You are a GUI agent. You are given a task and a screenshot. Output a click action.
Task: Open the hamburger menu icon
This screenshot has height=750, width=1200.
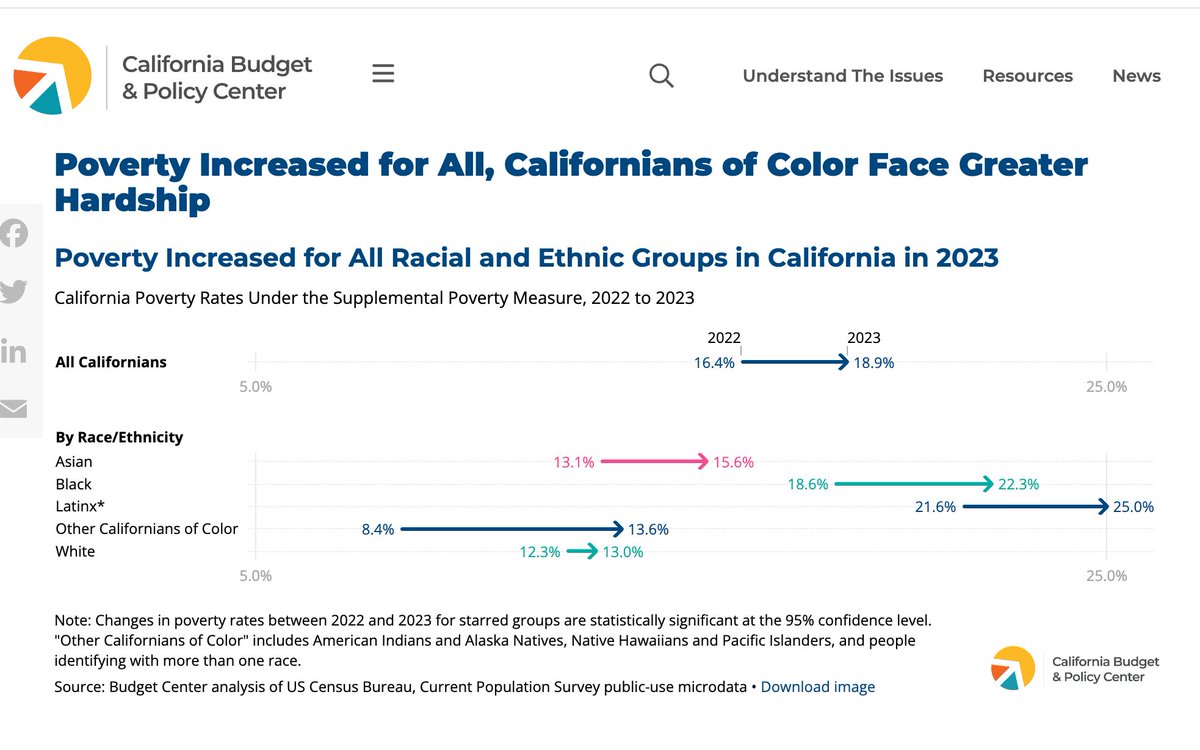[383, 74]
